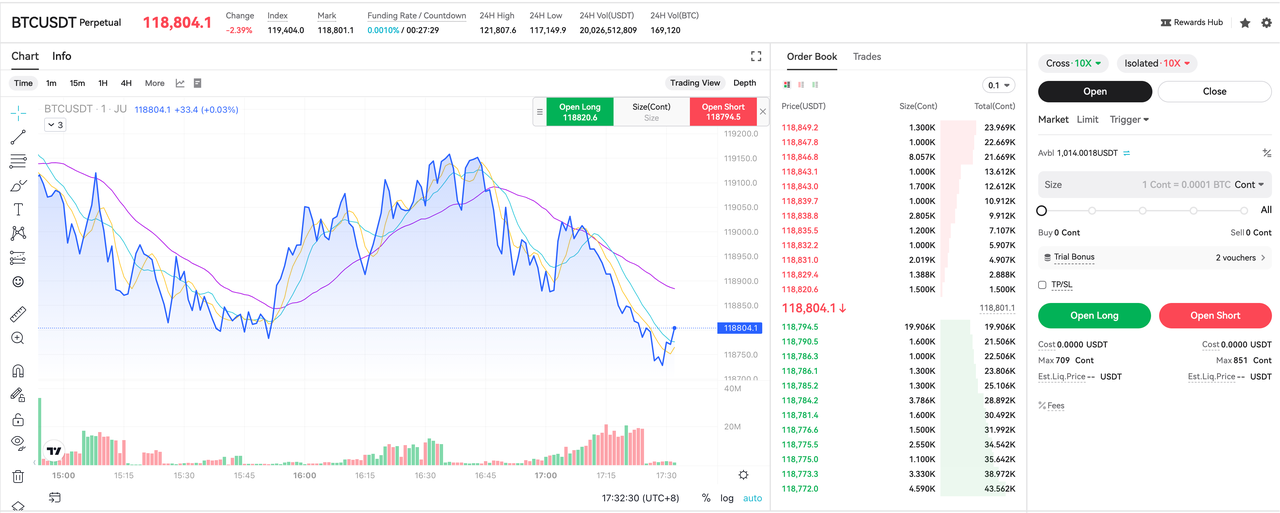Switch chart to Depth view
The image size is (1280, 513).
[x=745, y=83]
